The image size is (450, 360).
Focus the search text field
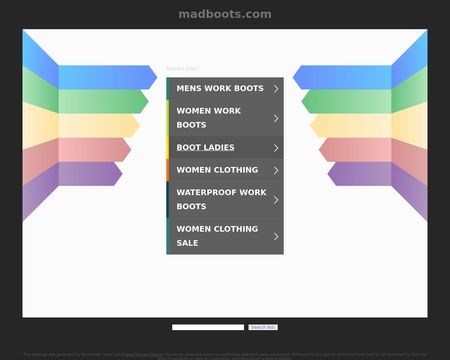coord(208,327)
